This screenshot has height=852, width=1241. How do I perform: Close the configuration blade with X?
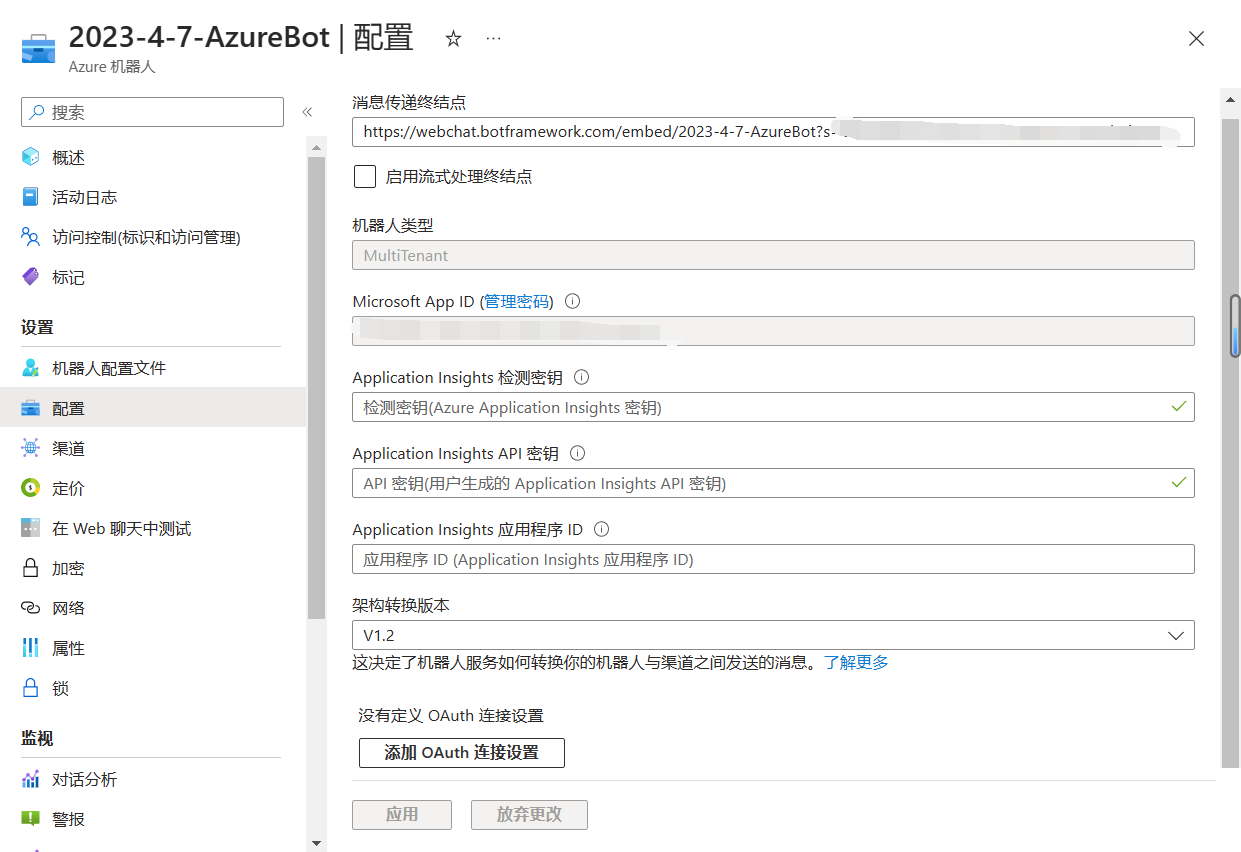1196,39
